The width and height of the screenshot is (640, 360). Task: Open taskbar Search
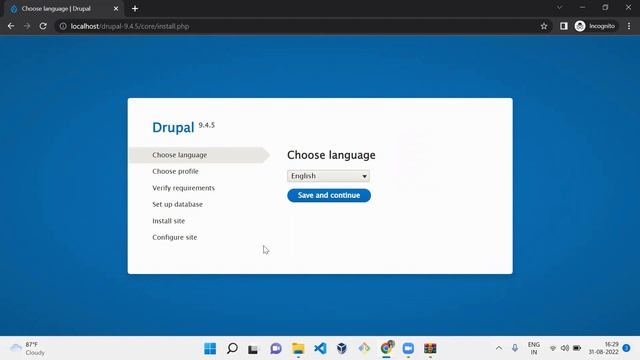[x=232, y=349]
